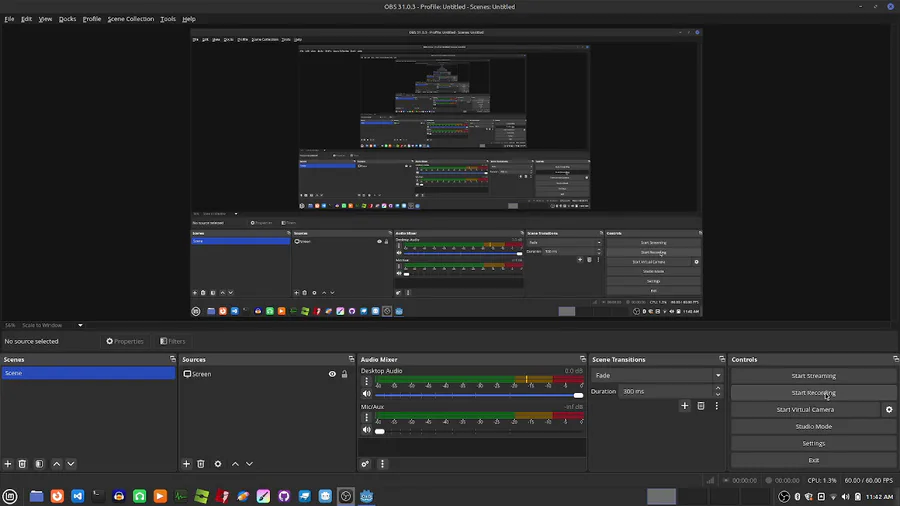This screenshot has height=506, width=900.
Task: Move the scene down with the arrow
Action: point(71,464)
